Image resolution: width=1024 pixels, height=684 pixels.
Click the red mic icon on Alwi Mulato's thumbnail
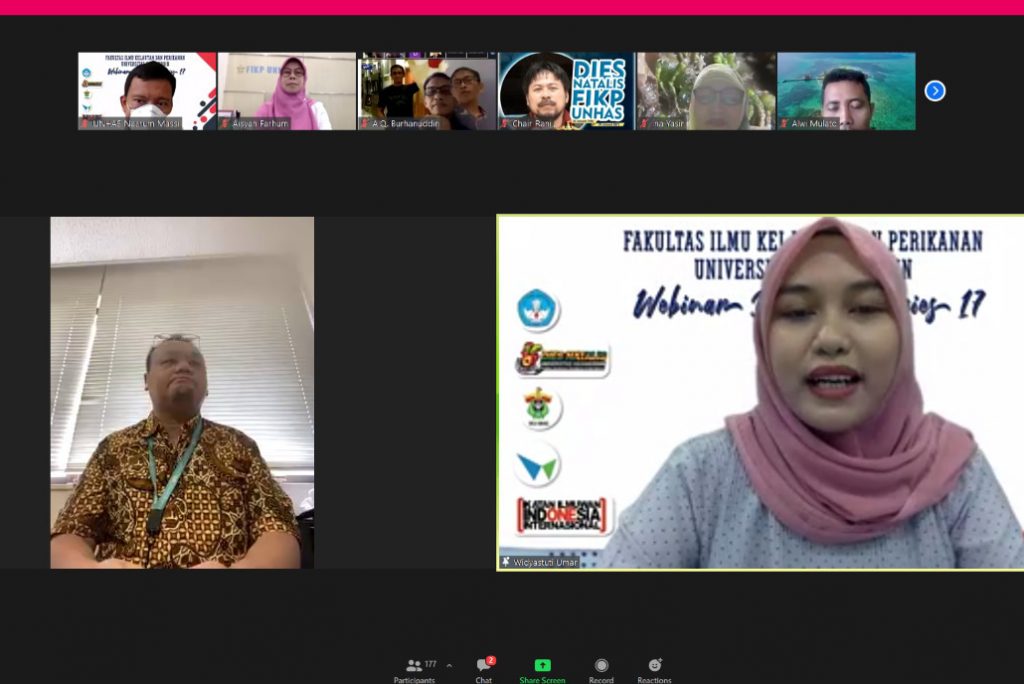pyautogui.click(x=783, y=122)
